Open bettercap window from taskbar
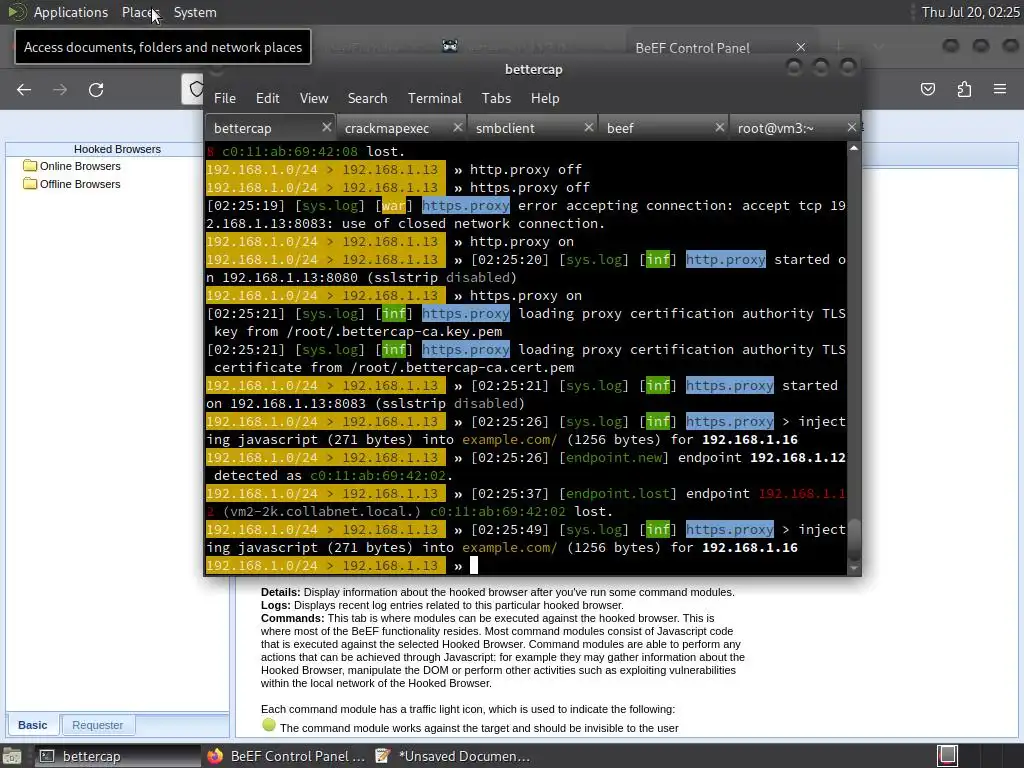This screenshot has width=1024, height=768. coord(116,756)
